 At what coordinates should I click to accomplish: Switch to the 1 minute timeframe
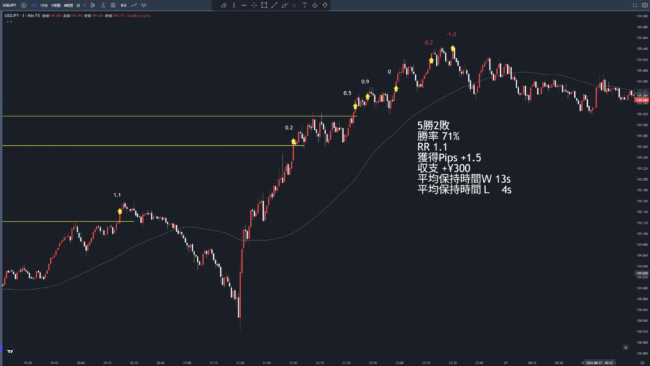pyautogui.click(x=34, y=5)
